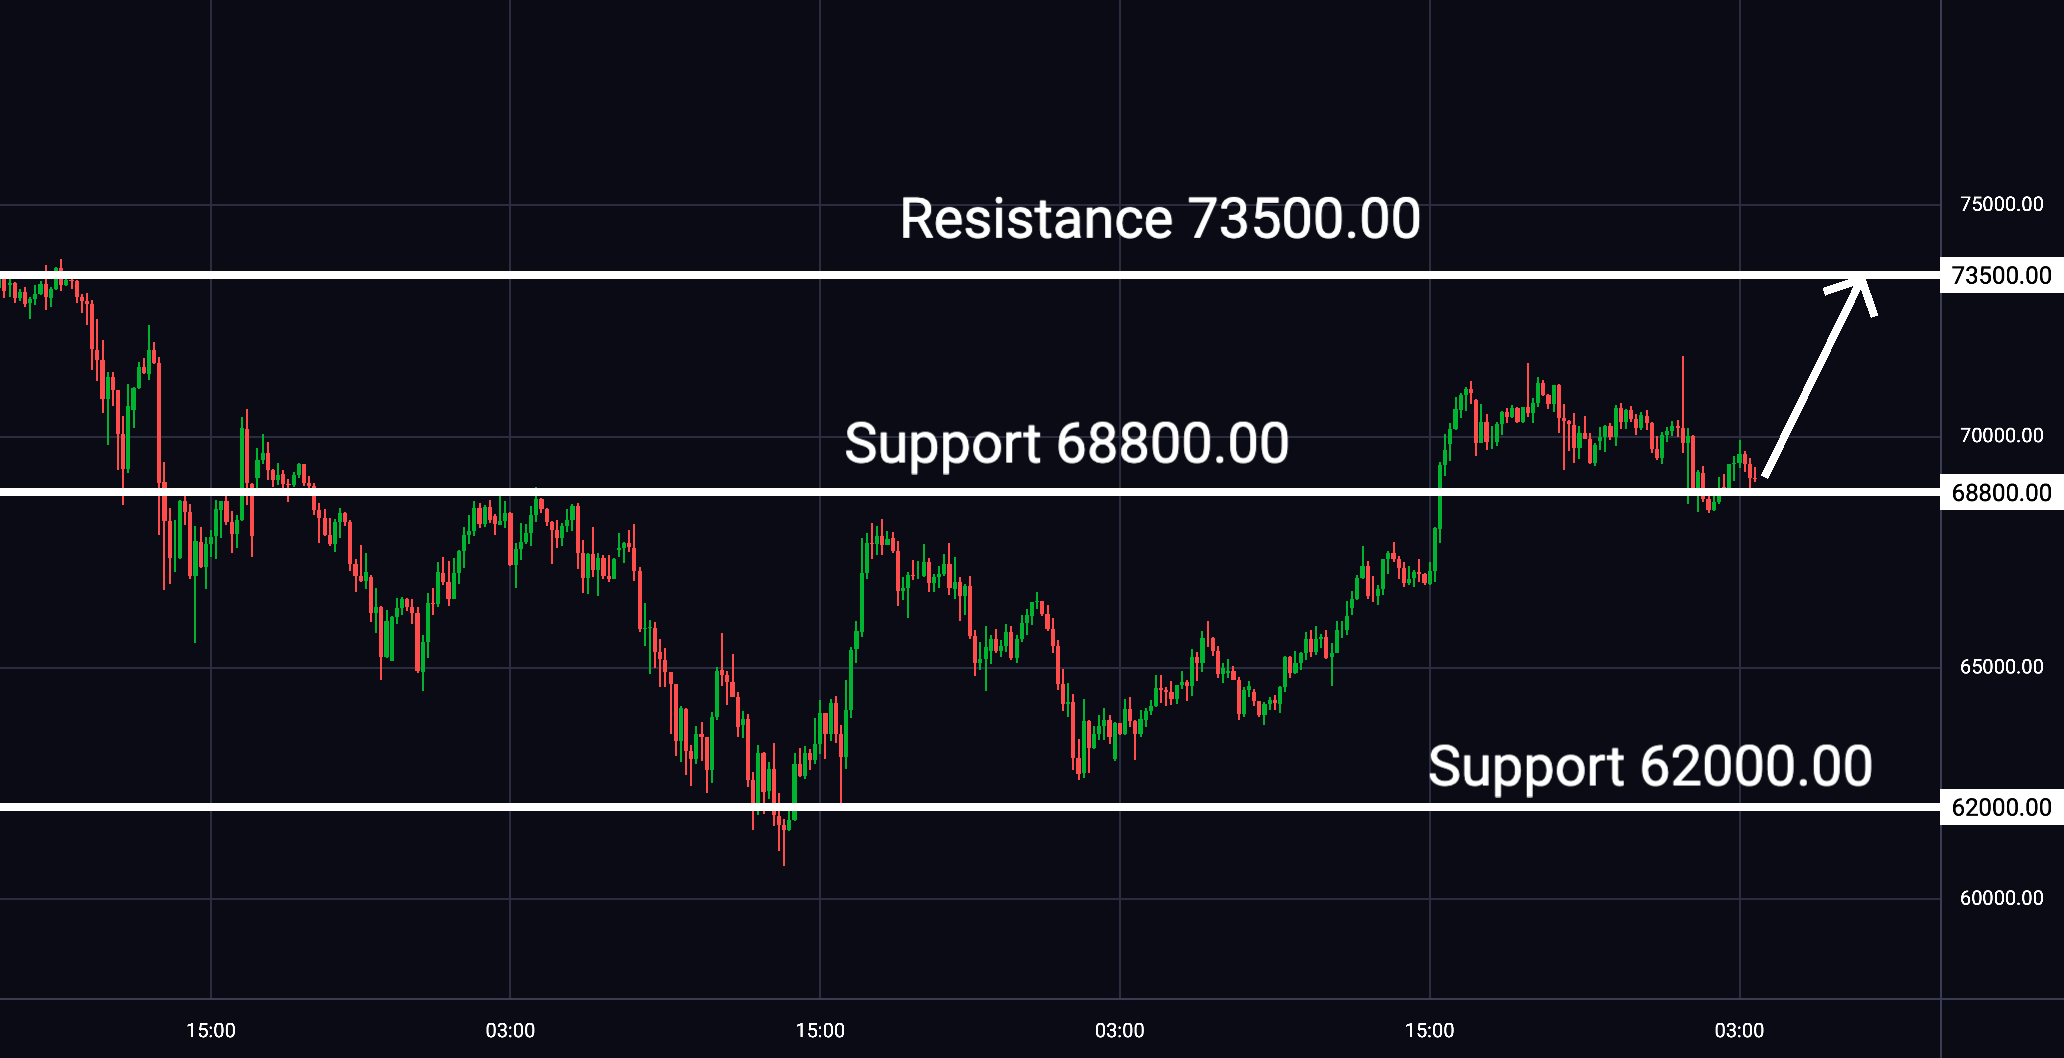Image resolution: width=2064 pixels, height=1058 pixels.
Task: Click the 70000.00 price scale tick
Action: click(2001, 435)
